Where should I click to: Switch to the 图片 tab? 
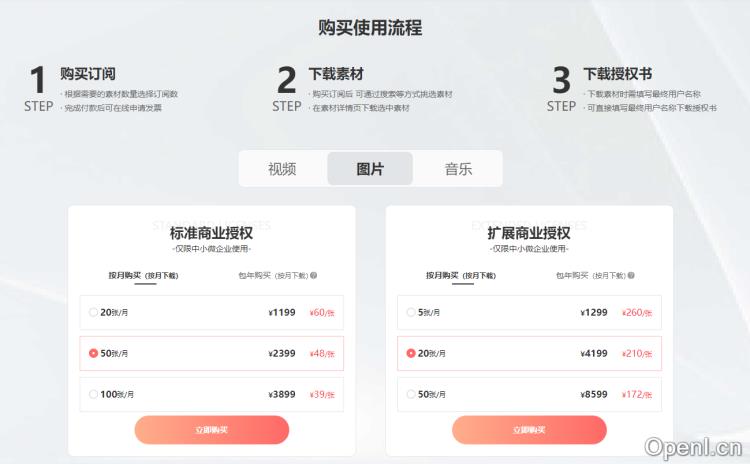pyautogui.click(x=370, y=168)
